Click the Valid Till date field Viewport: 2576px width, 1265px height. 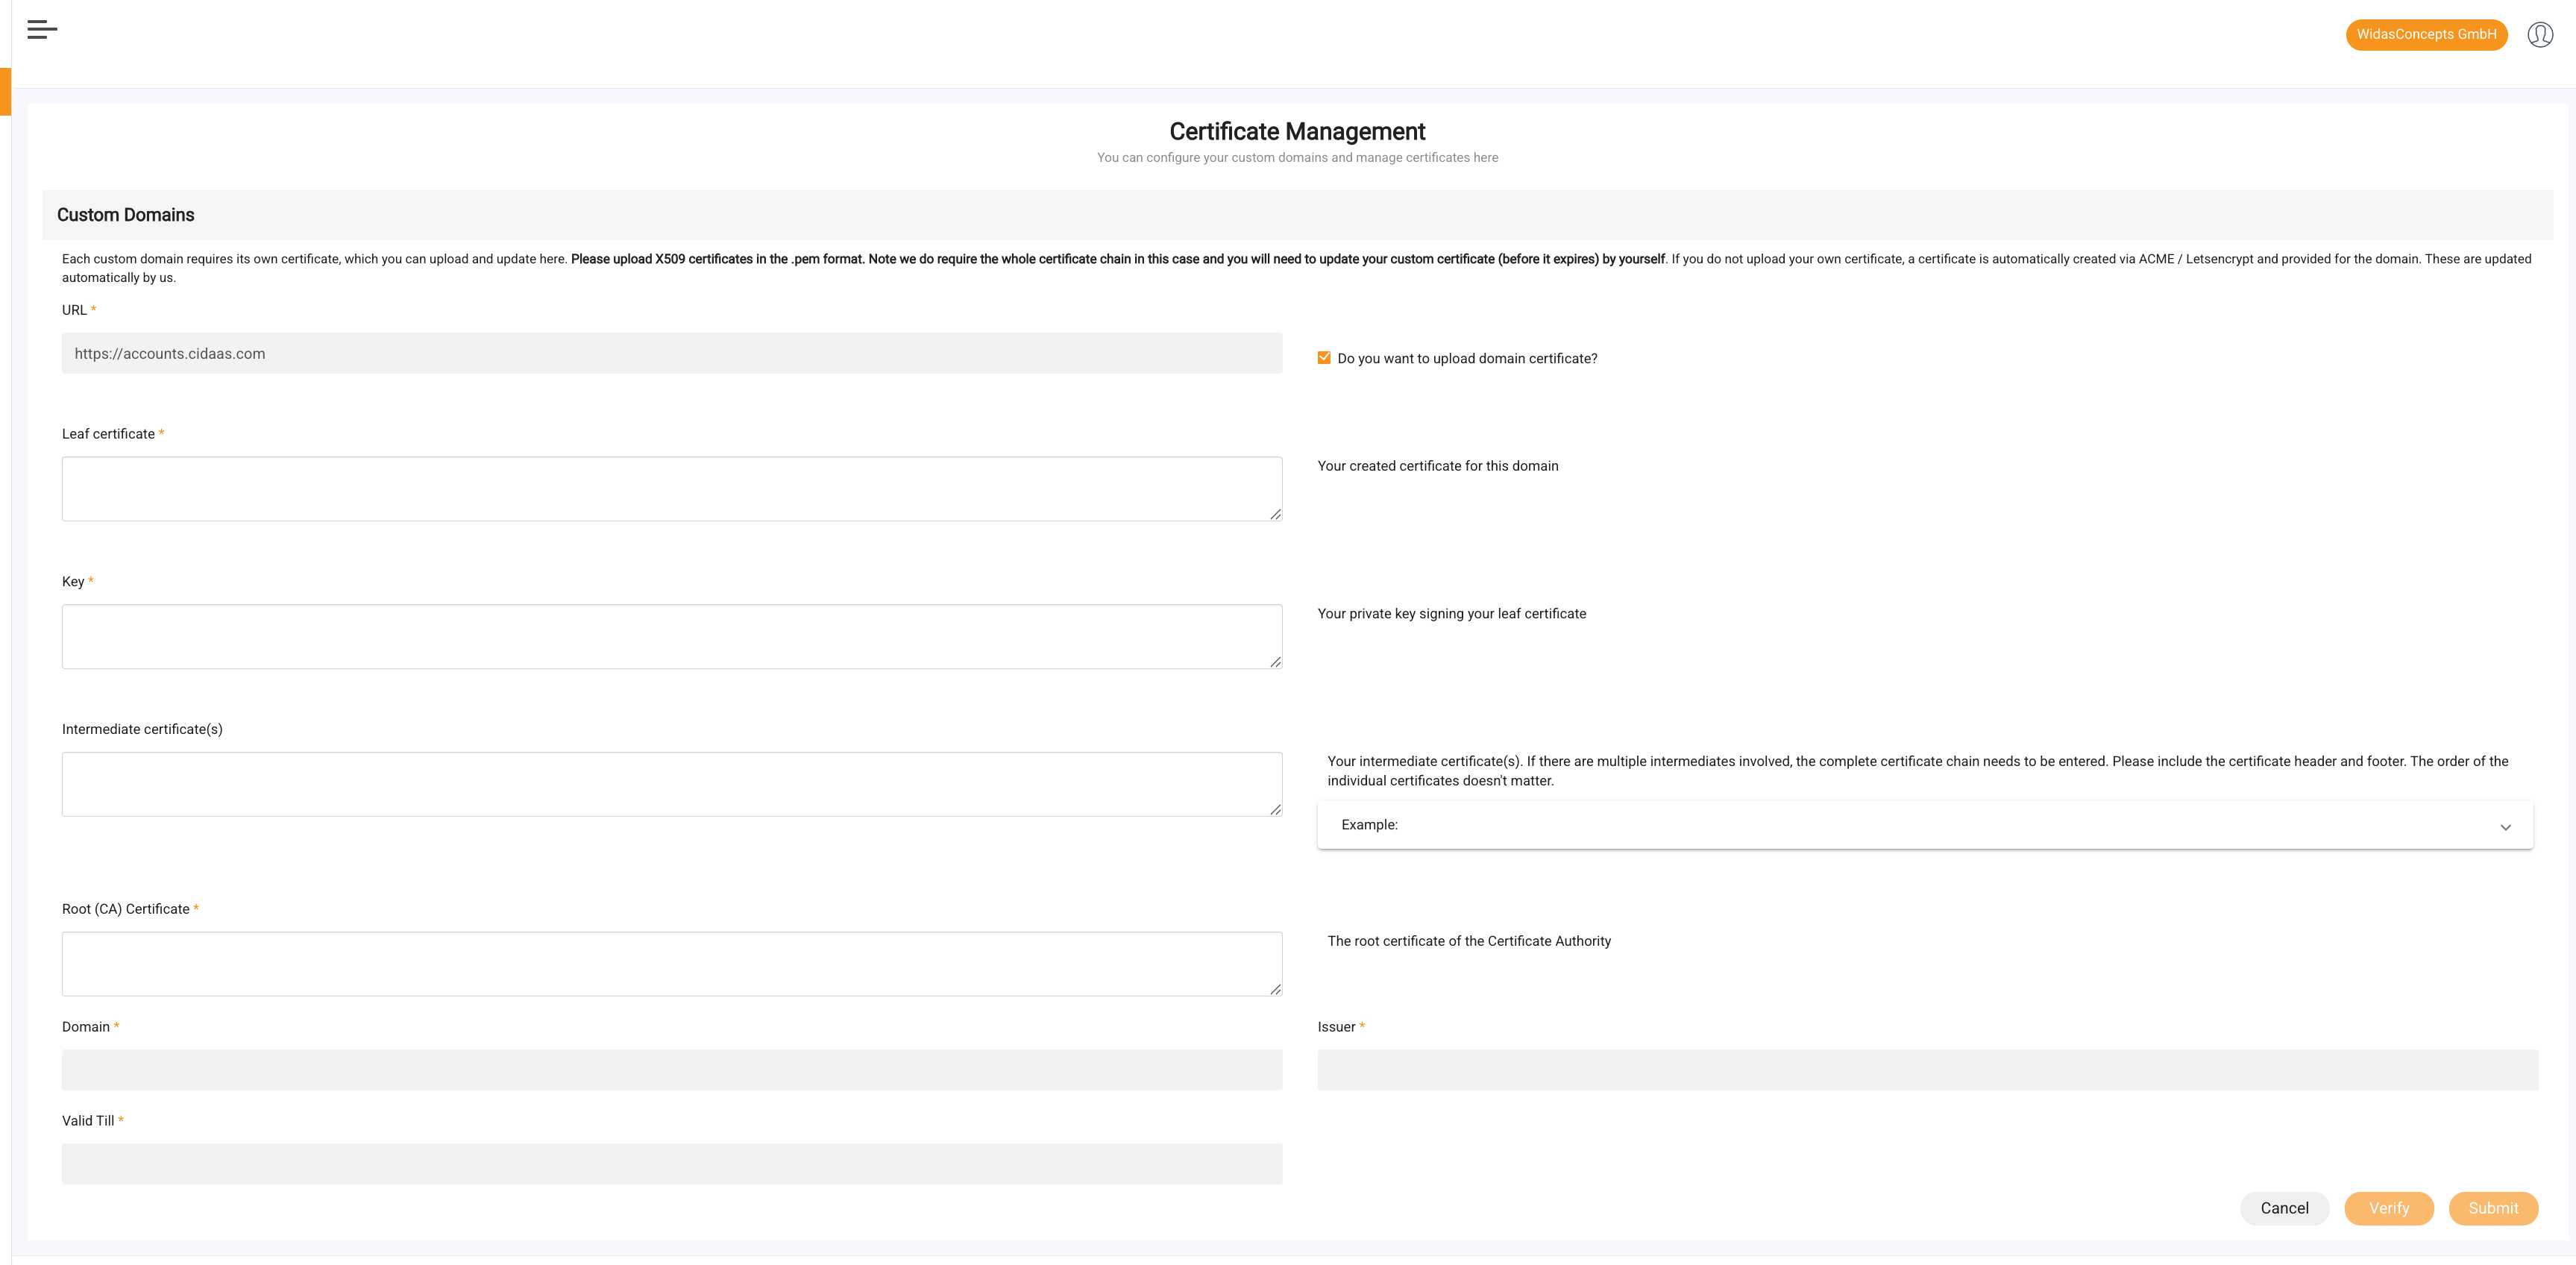pos(672,1163)
